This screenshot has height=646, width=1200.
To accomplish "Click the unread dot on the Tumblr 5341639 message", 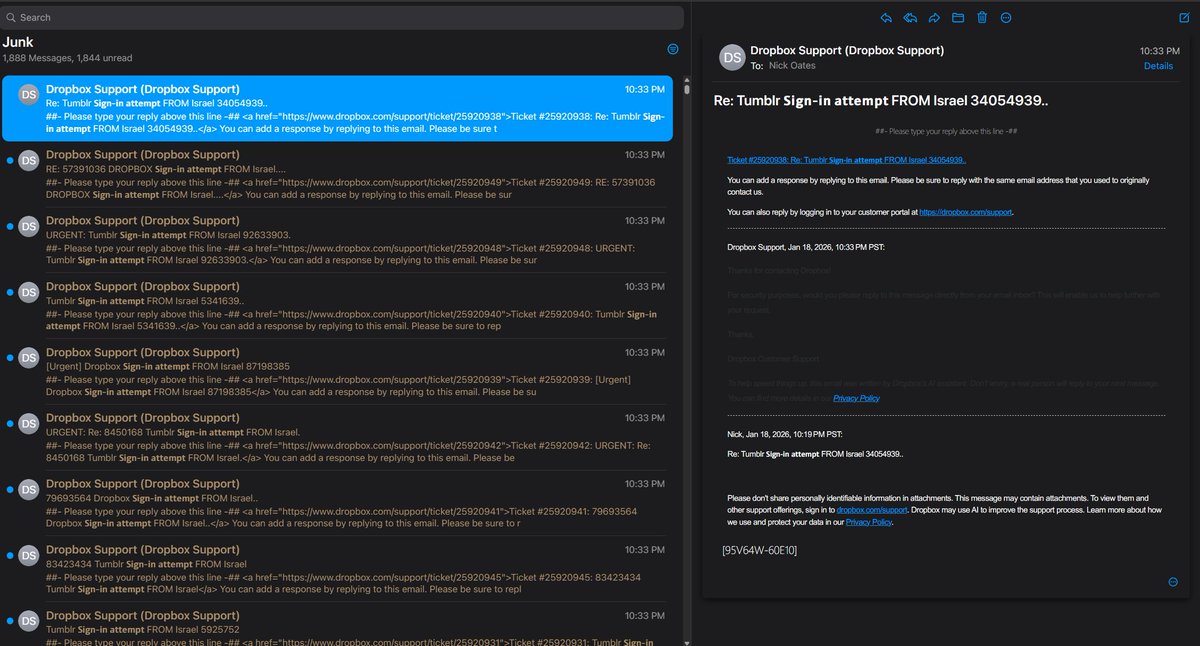I will 10,292.
